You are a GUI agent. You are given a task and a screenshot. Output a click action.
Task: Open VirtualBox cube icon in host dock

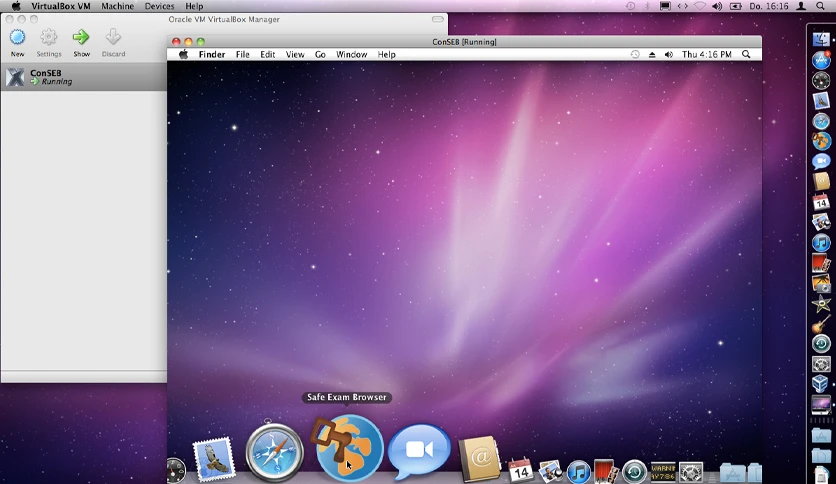(x=821, y=384)
